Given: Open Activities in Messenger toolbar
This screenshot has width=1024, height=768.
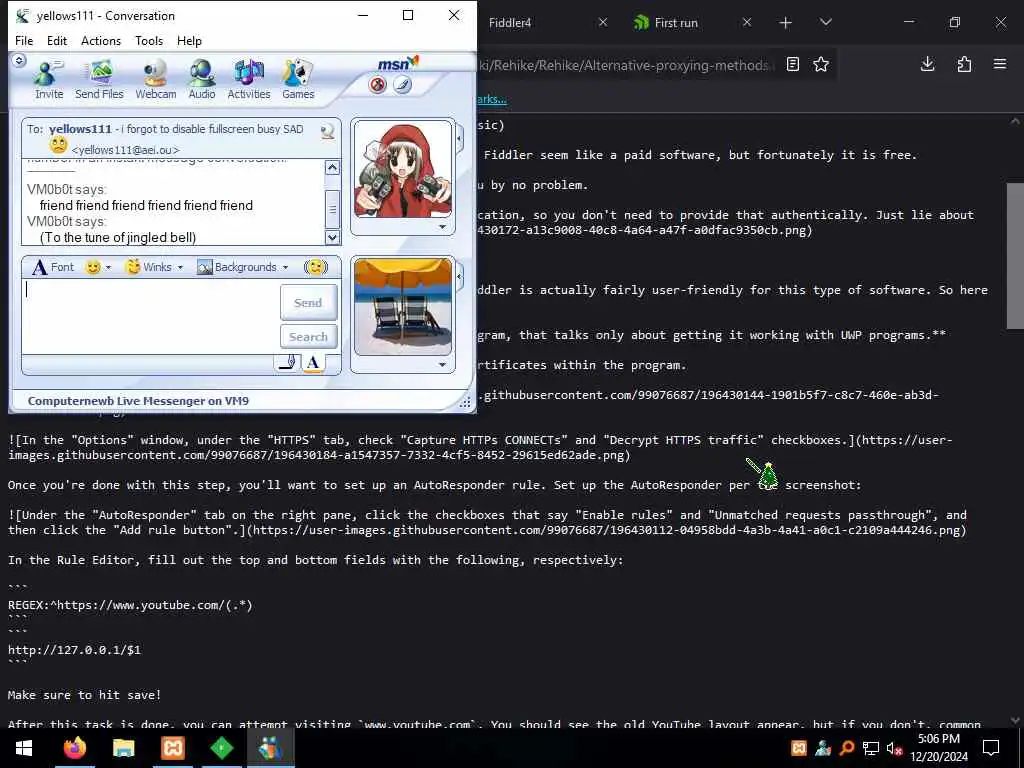Looking at the screenshot, I should click(x=249, y=79).
